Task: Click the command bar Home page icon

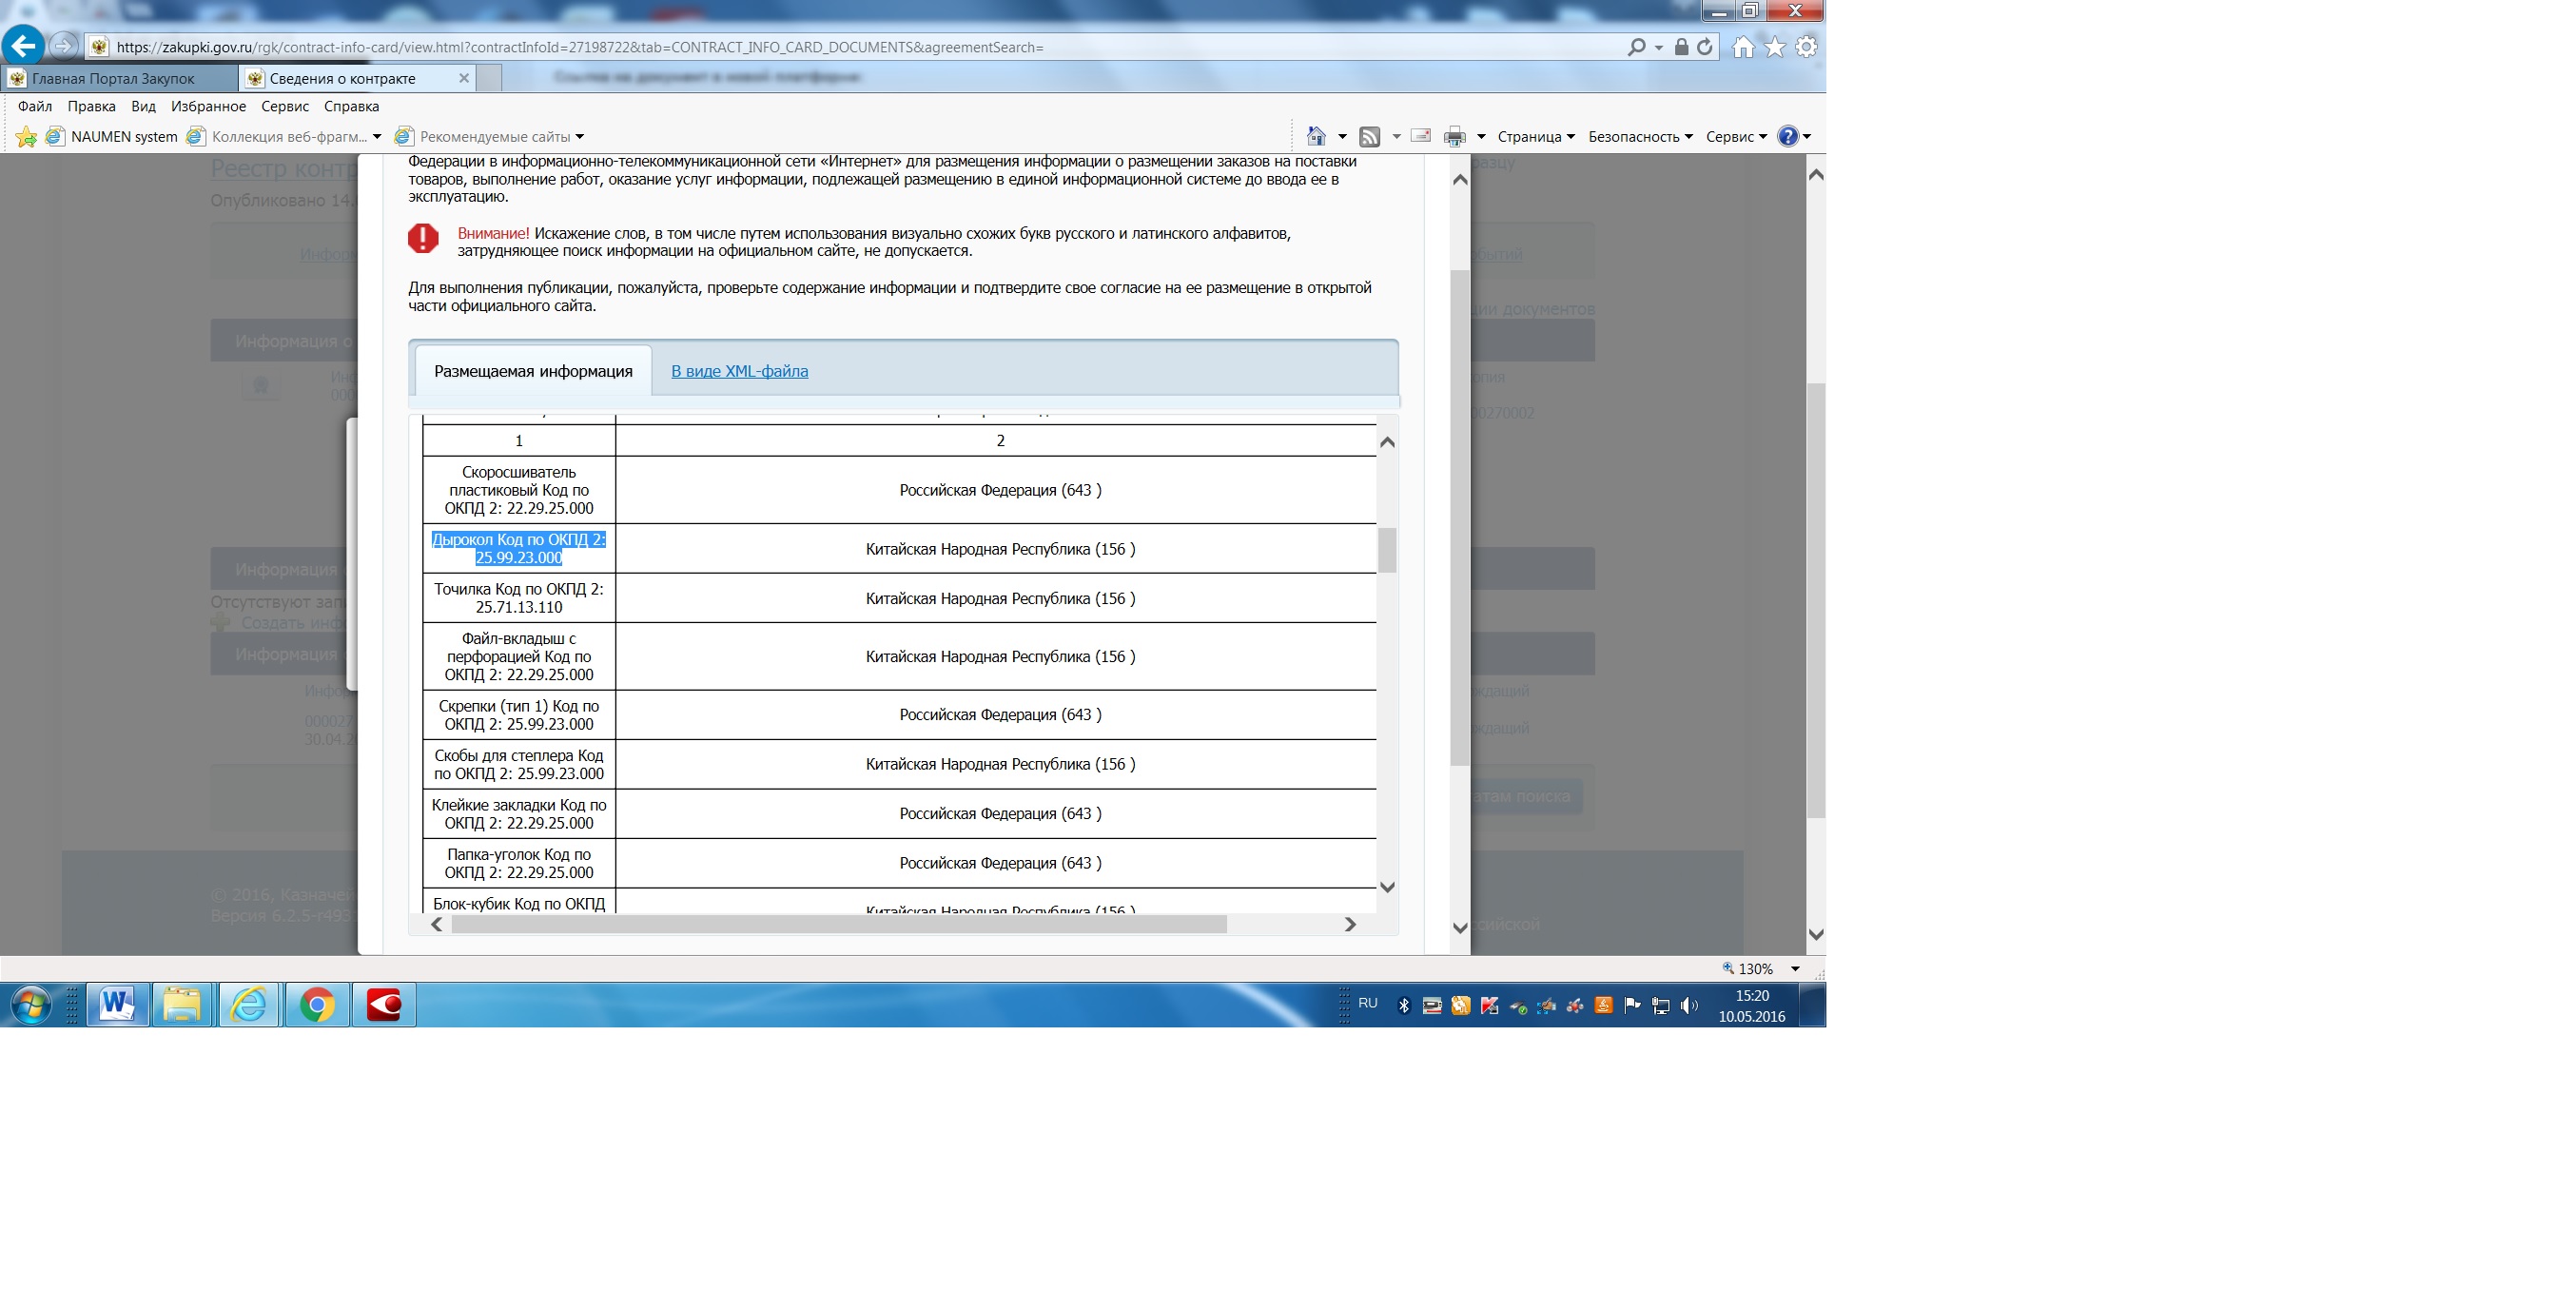Action: point(1316,136)
